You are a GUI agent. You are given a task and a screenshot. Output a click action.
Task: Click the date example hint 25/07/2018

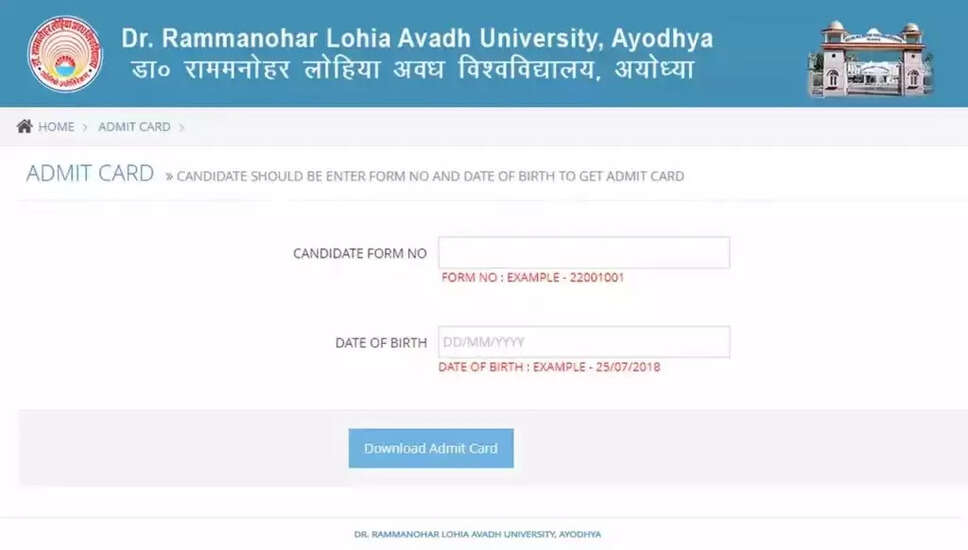pos(549,367)
